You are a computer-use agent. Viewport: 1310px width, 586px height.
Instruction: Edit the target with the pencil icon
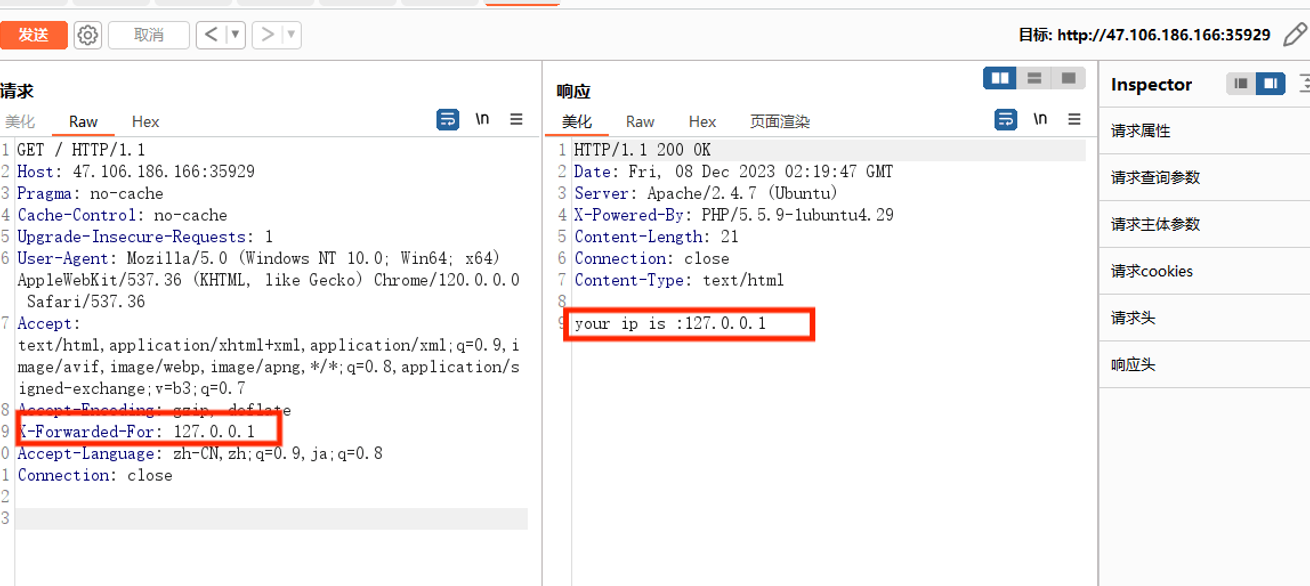pos(1295,34)
